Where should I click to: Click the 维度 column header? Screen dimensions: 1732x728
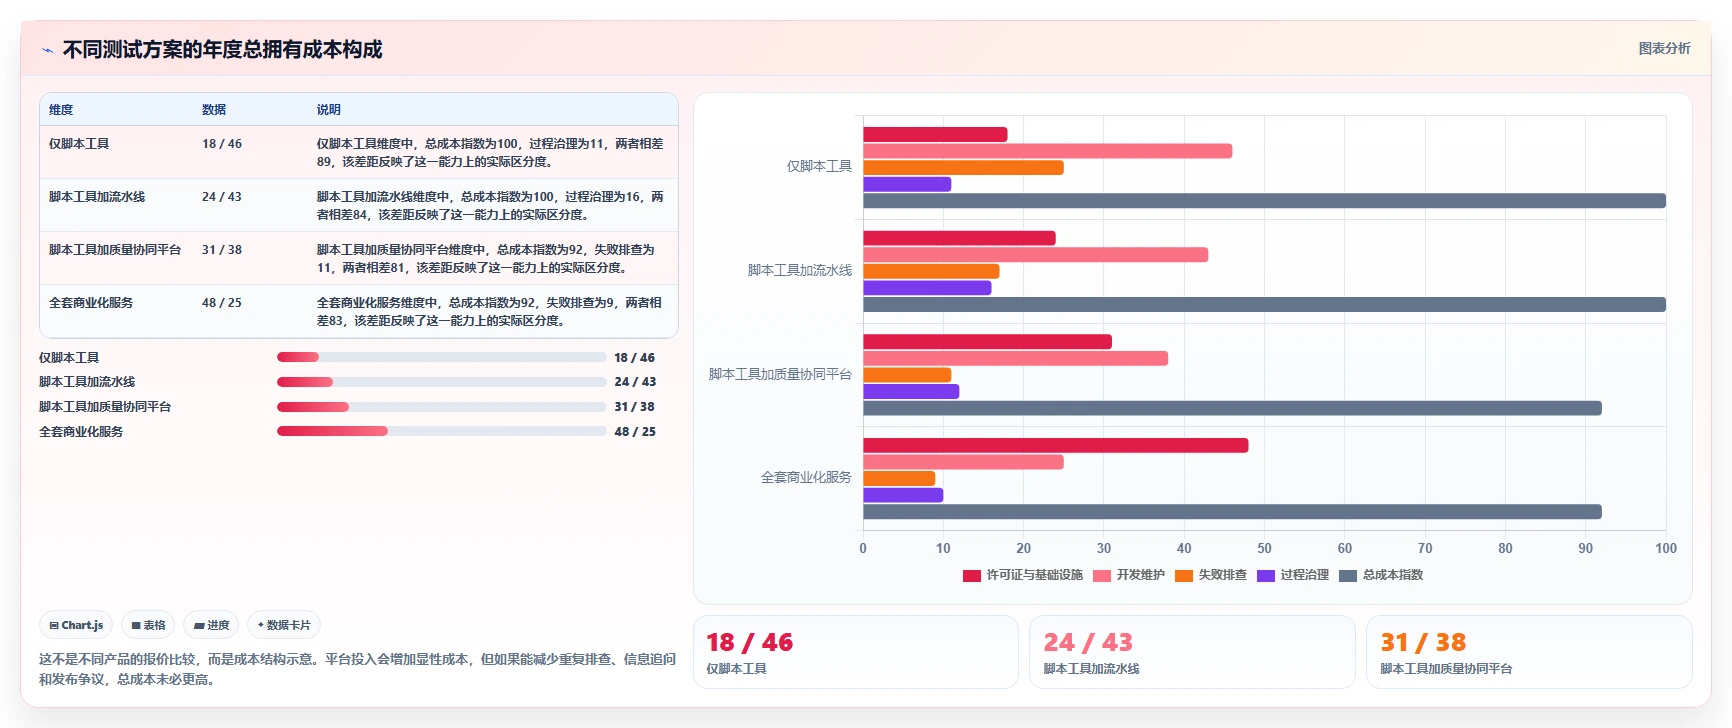click(x=61, y=110)
